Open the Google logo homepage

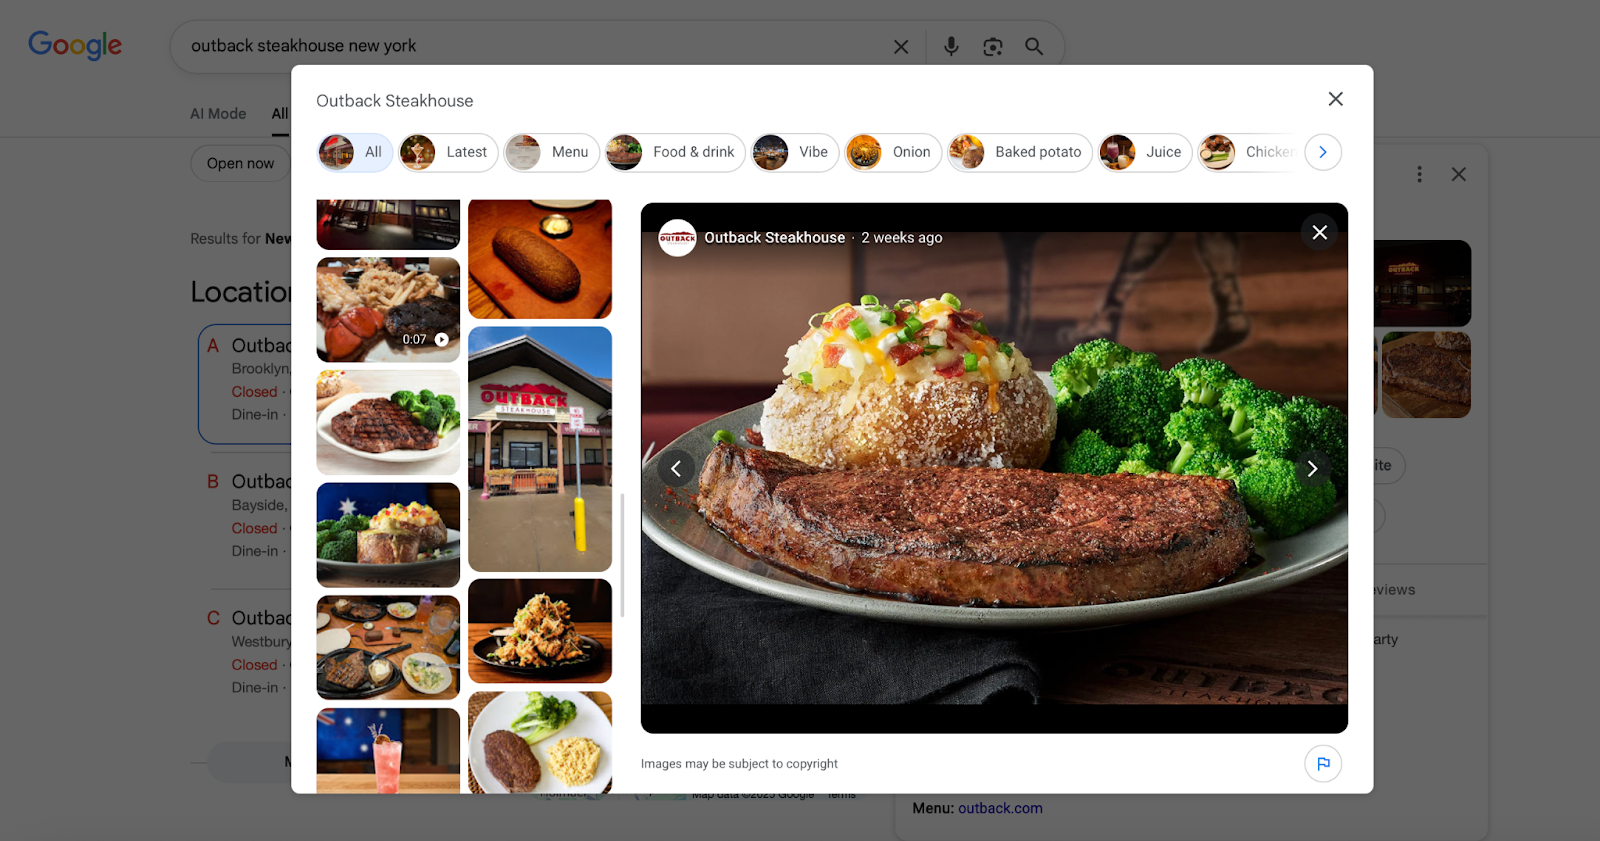coord(75,45)
